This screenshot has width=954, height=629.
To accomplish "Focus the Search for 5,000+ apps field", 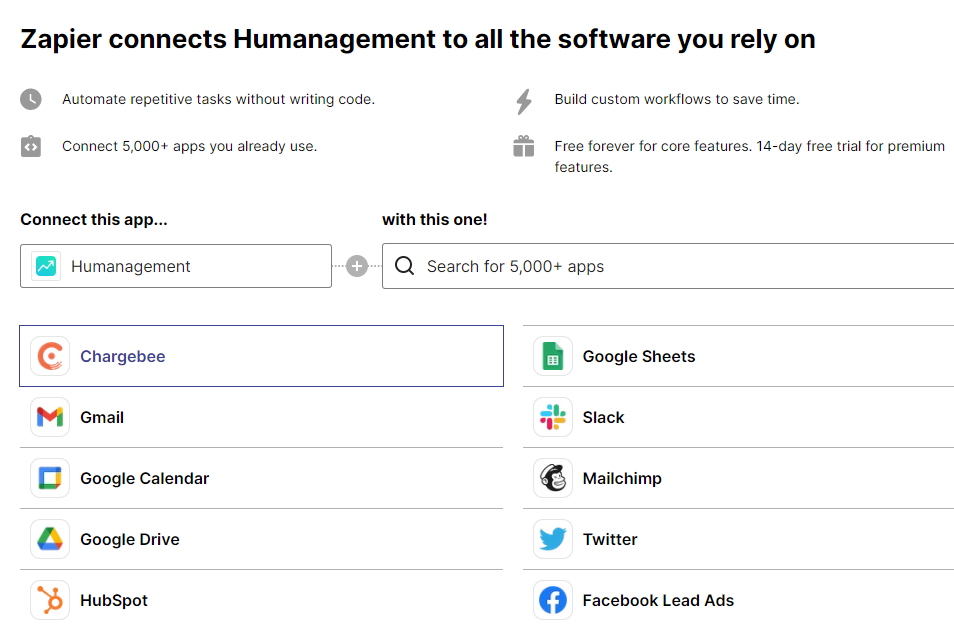I will point(668,266).
